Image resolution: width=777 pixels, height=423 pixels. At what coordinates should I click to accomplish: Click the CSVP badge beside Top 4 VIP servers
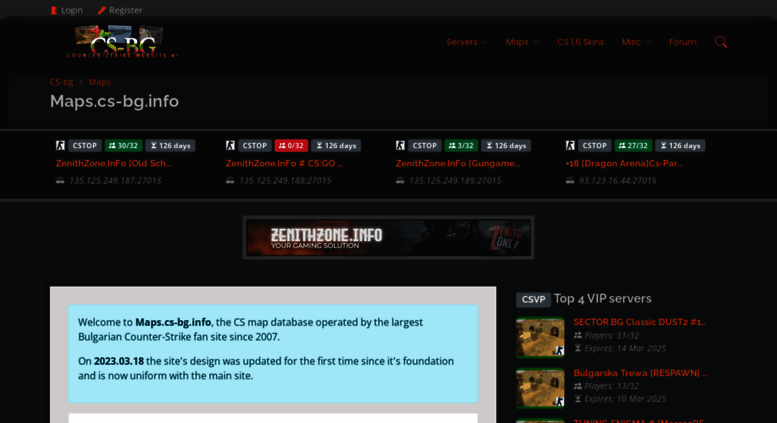(x=533, y=299)
